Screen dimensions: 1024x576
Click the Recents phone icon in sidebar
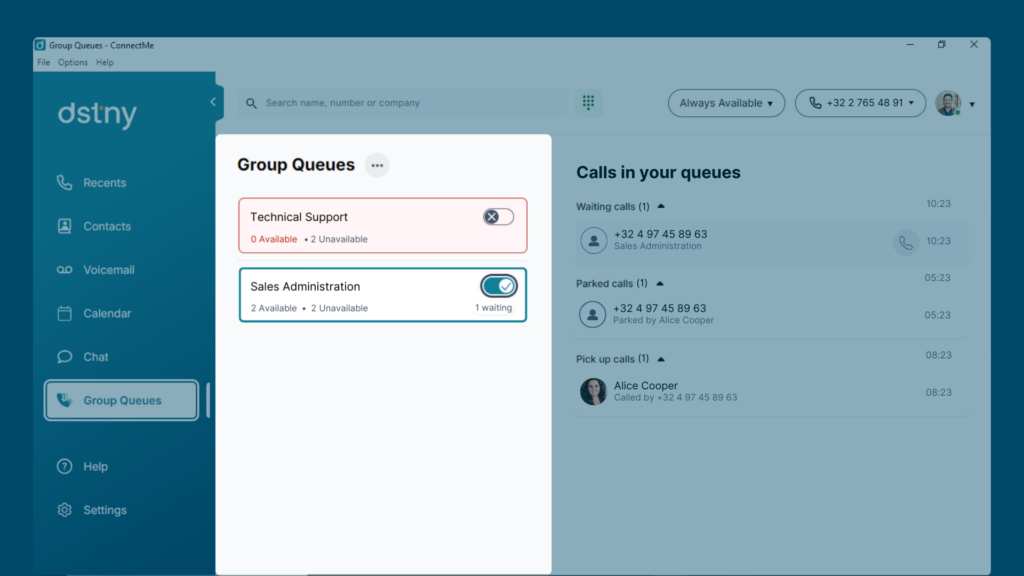(x=64, y=183)
